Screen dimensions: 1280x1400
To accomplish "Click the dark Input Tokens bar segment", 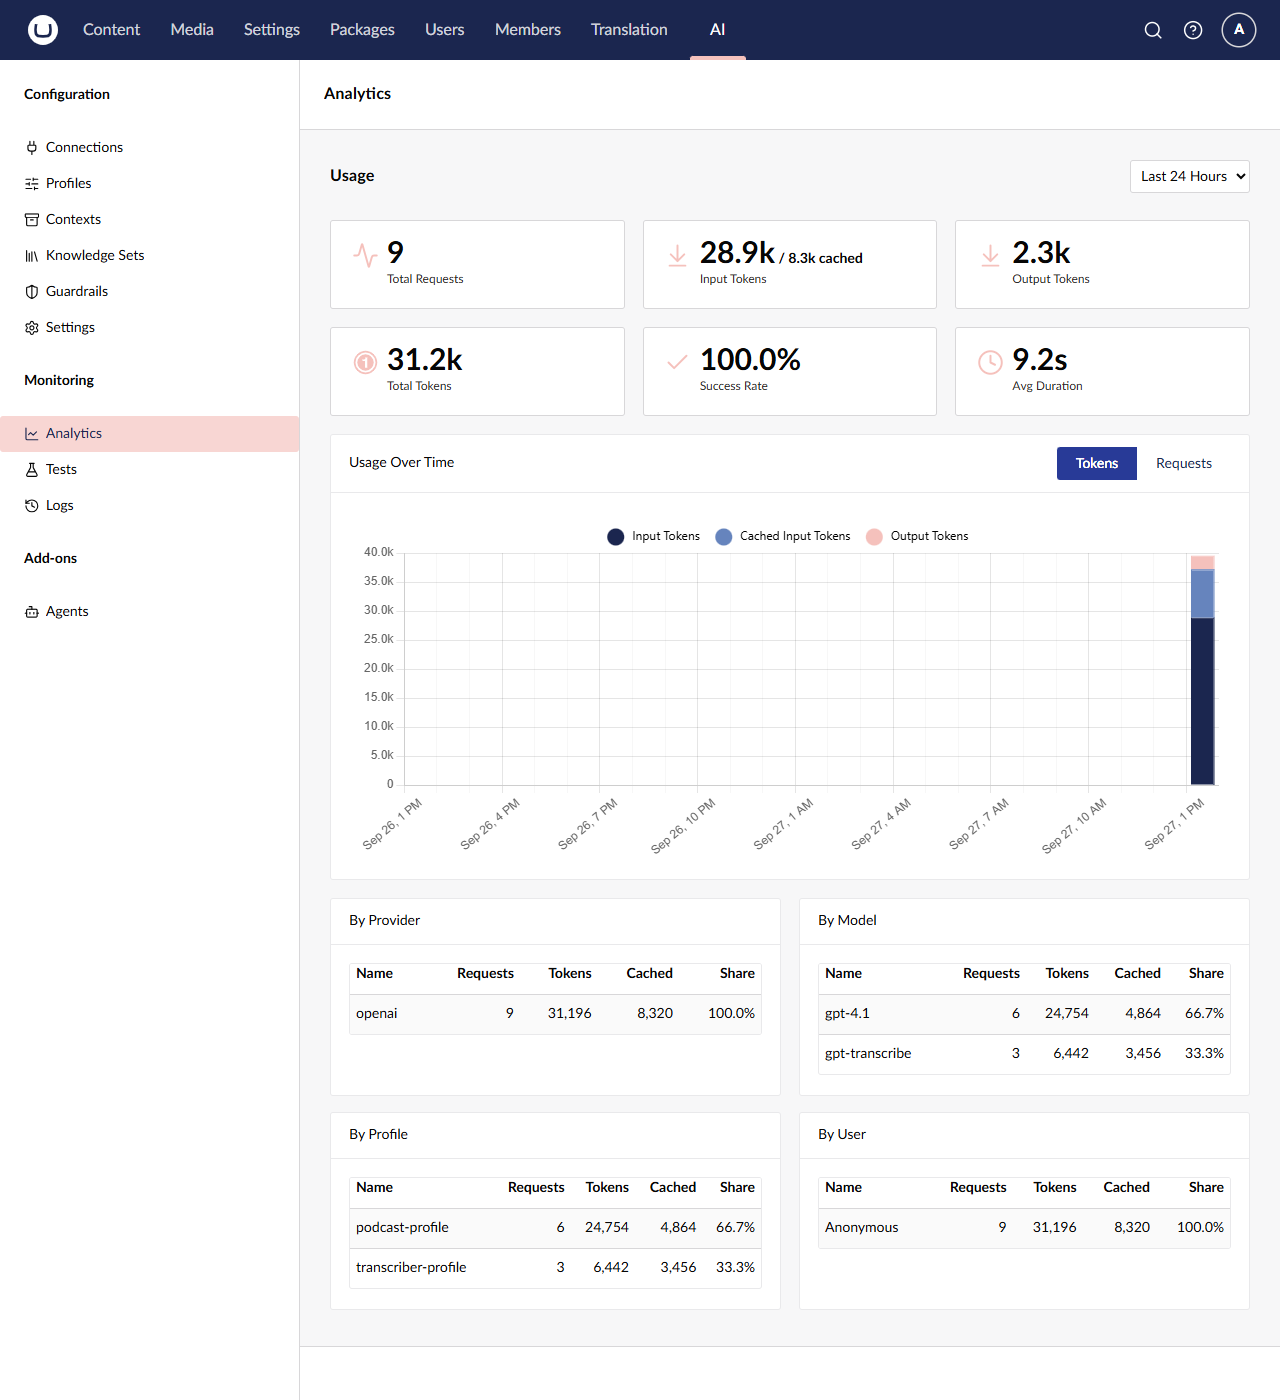I will (1202, 701).
